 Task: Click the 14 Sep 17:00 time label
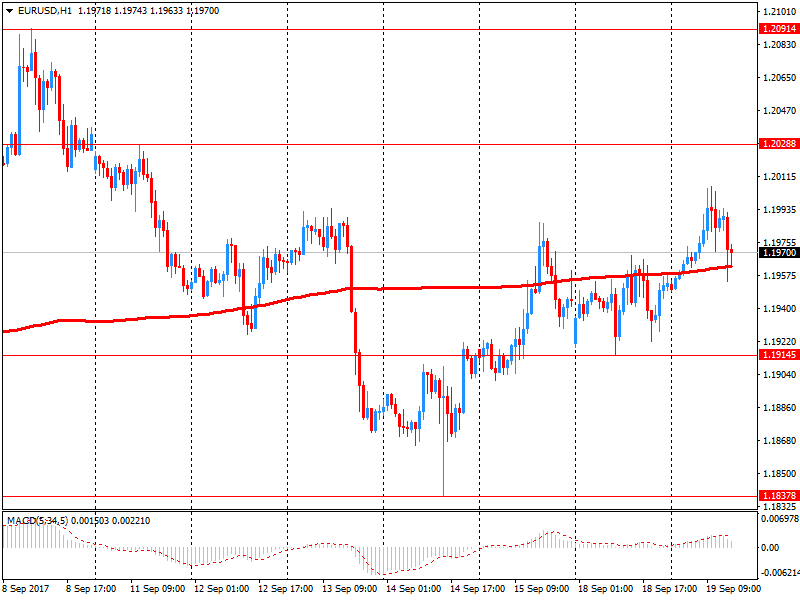(x=478, y=589)
